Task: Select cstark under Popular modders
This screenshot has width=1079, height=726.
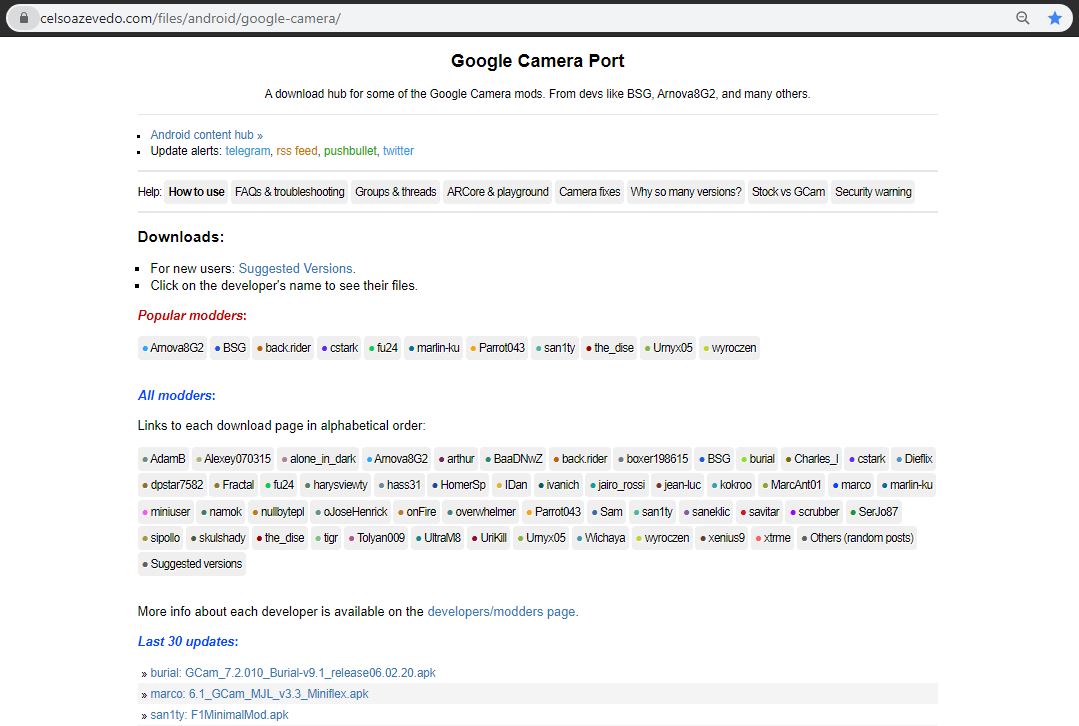Action: pos(340,348)
